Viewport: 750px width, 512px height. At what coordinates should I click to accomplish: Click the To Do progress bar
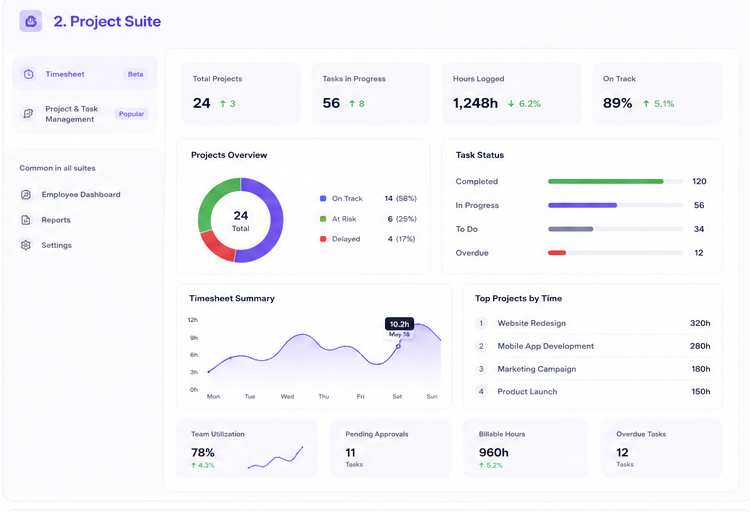615,229
